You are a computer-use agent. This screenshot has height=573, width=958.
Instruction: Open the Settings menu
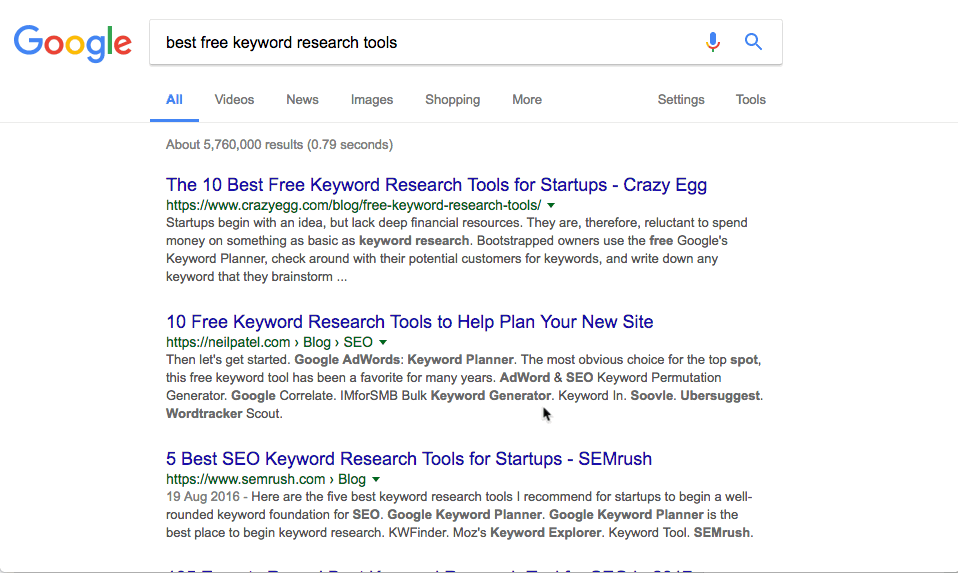pos(681,100)
